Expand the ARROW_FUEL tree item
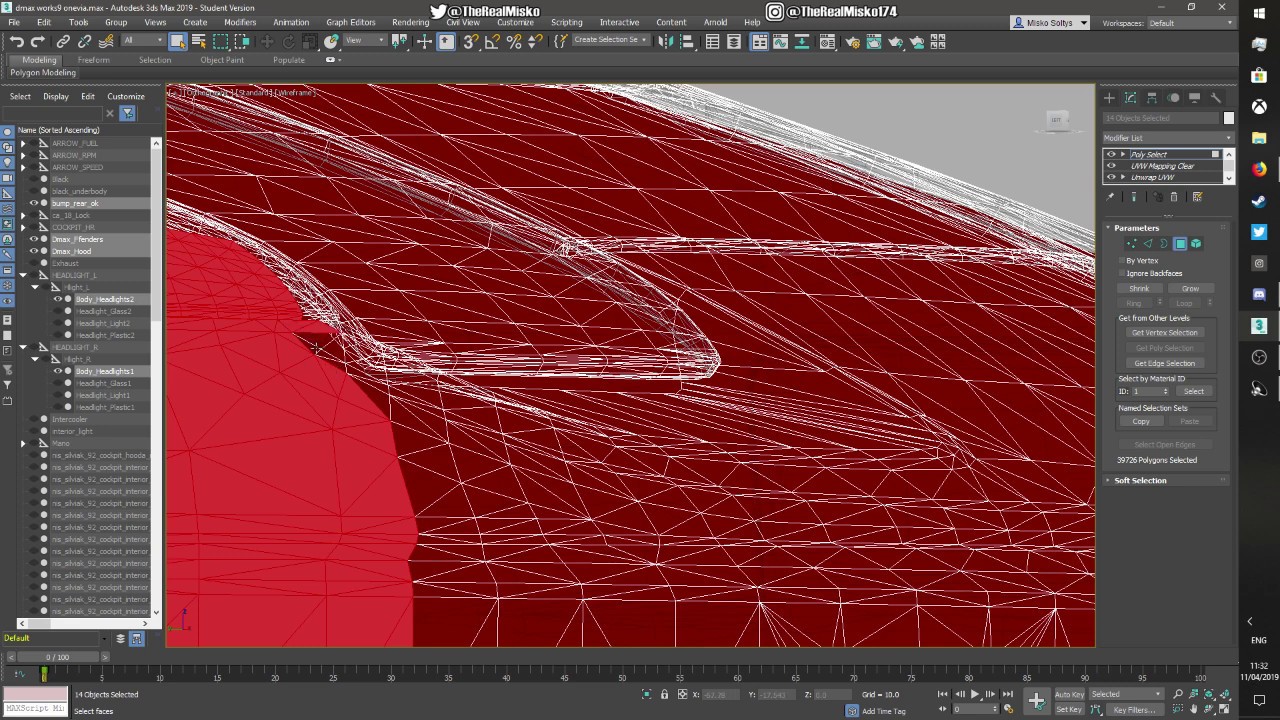 [x=23, y=143]
